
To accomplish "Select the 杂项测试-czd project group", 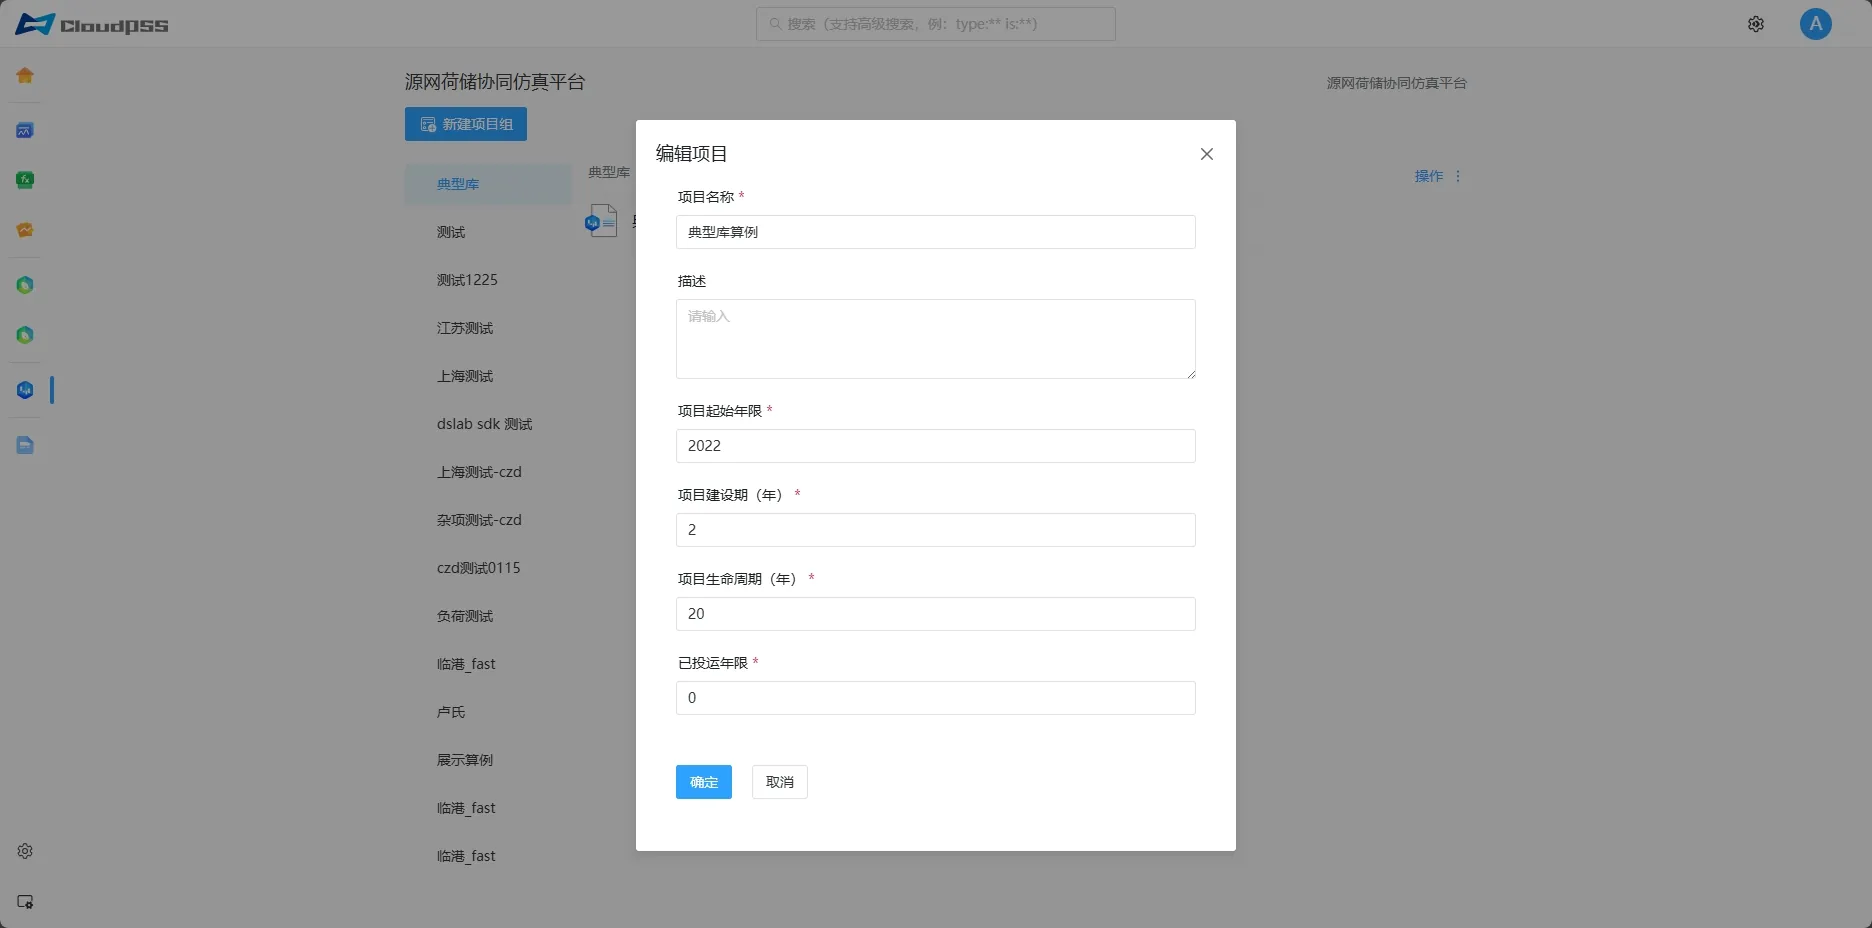I will click(x=488, y=520).
